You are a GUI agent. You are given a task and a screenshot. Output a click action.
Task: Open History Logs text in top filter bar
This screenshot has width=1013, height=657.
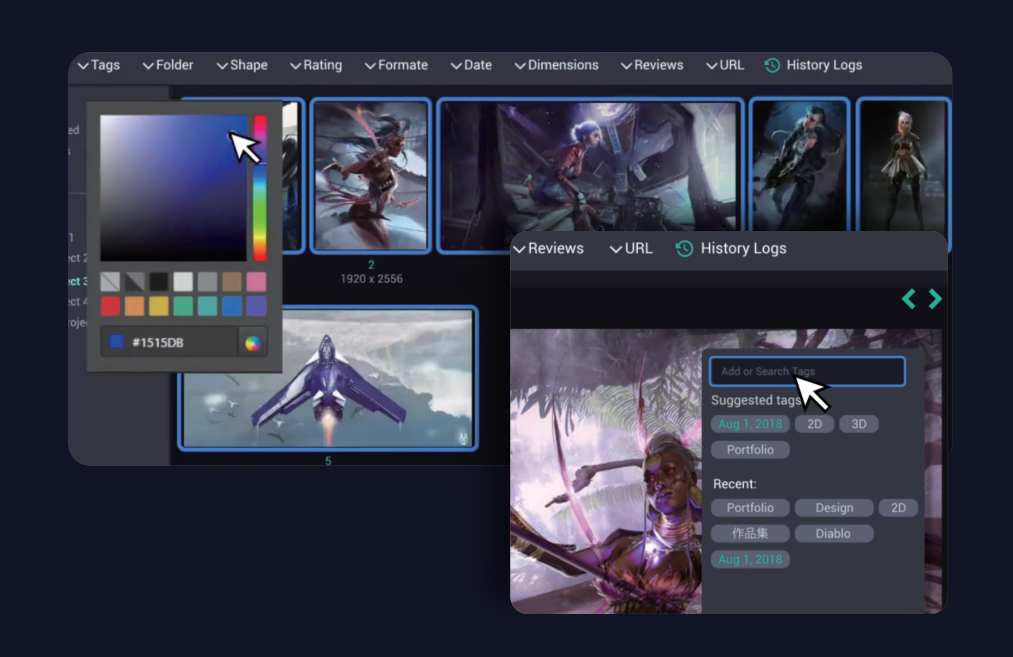click(x=824, y=65)
